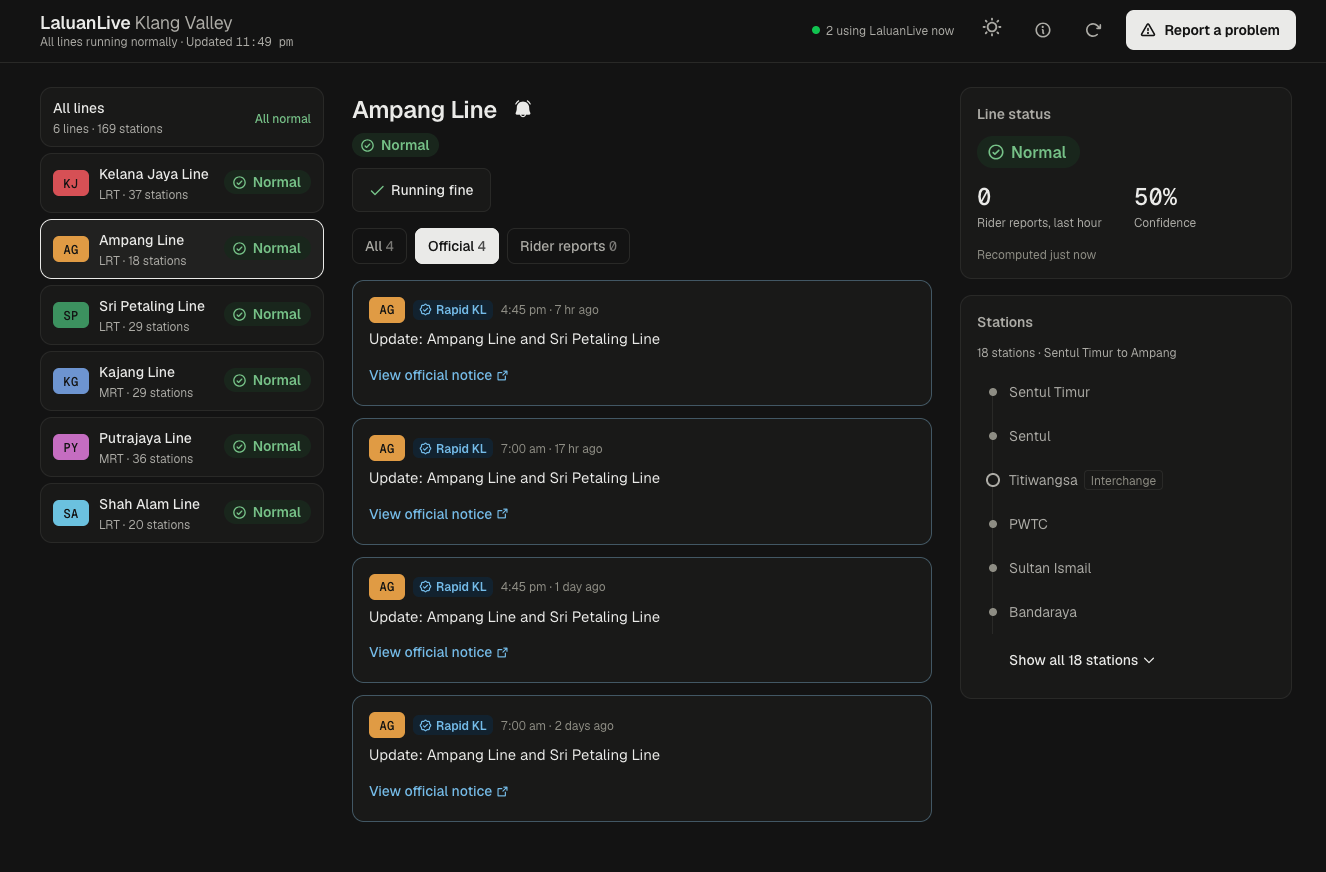The height and width of the screenshot is (872, 1326).
Task: Click the green live users dot
Action: click(816, 30)
